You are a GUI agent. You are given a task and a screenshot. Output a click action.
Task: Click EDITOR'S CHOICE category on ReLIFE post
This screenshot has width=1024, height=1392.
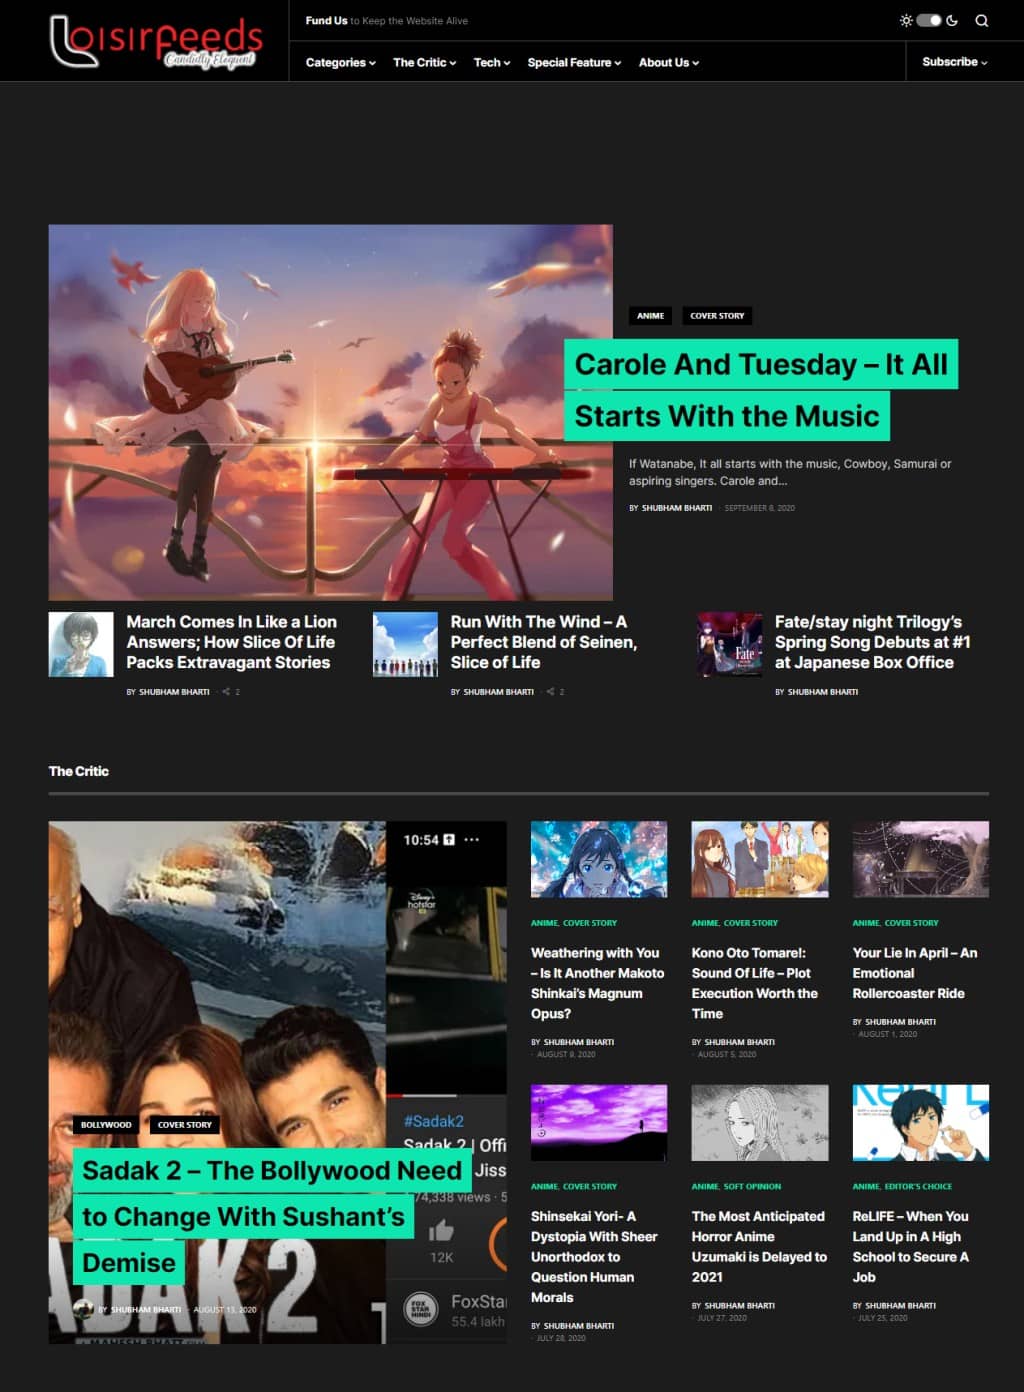918,1187
